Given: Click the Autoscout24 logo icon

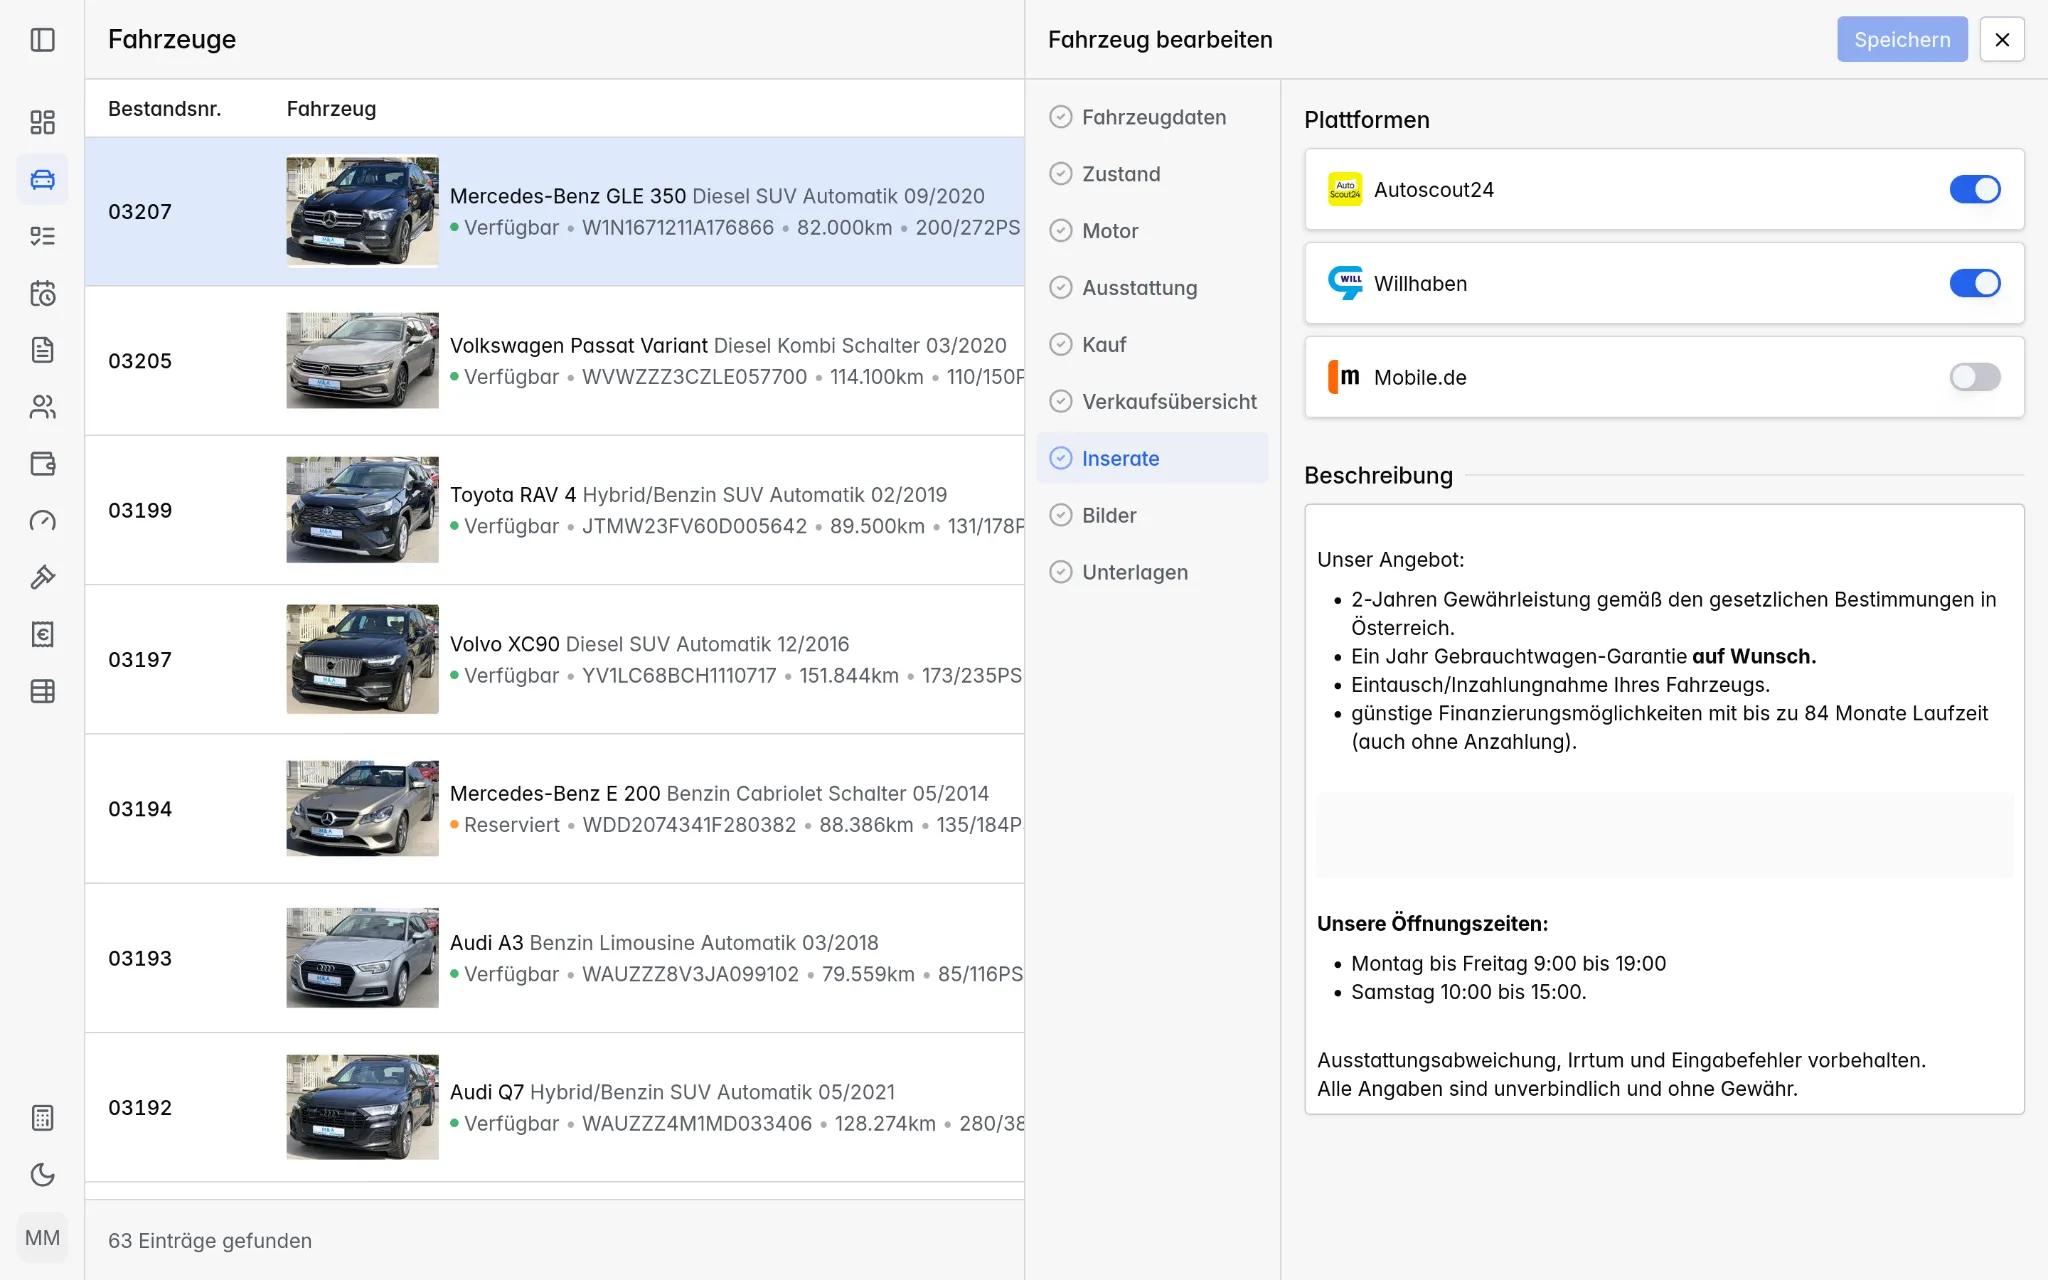Looking at the screenshot, I should [x=1345, y=189].
